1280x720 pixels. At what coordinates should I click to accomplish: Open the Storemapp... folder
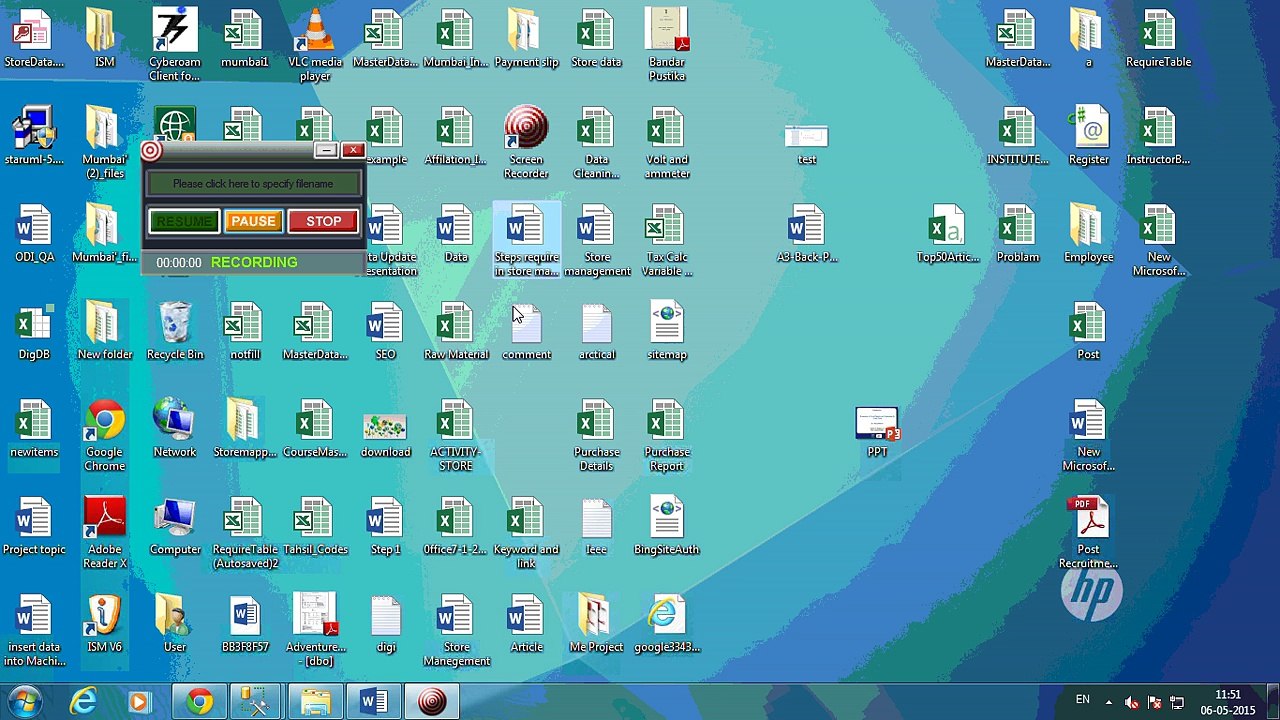tap(245, 429)
